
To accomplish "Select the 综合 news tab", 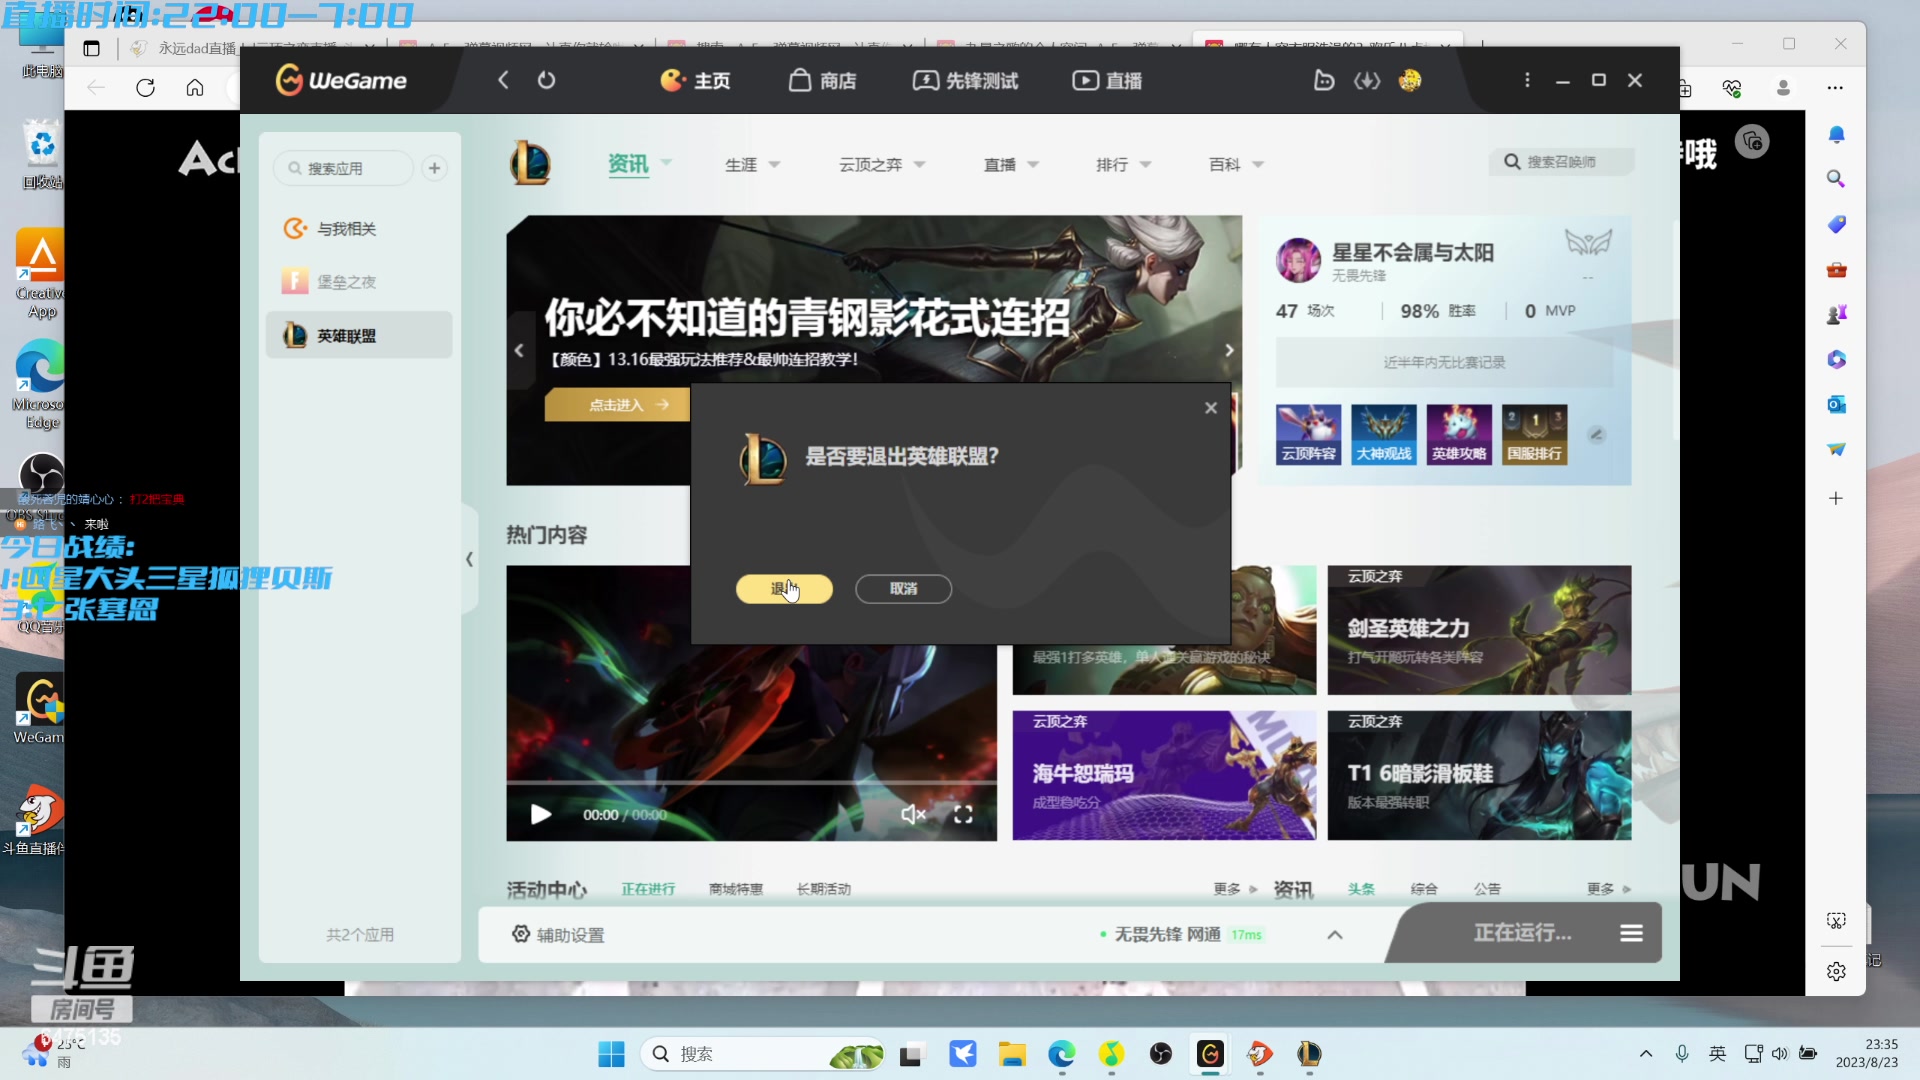I will [1424, 889].
